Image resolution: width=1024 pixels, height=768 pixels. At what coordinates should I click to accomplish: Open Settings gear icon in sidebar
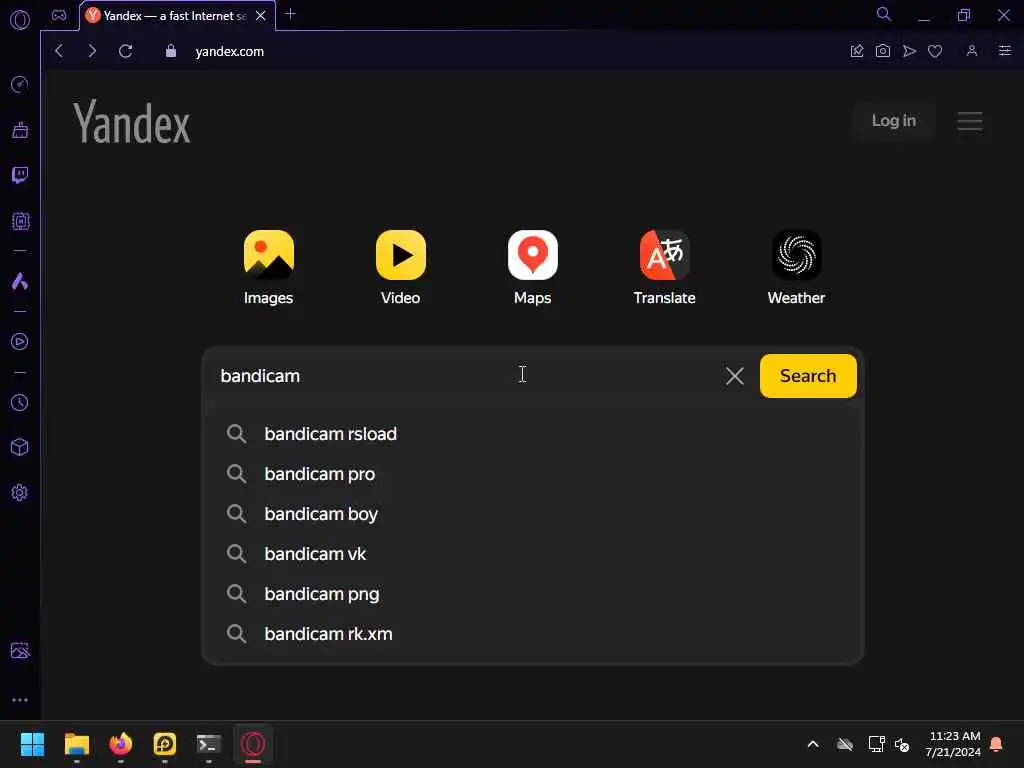click(20, 492)
